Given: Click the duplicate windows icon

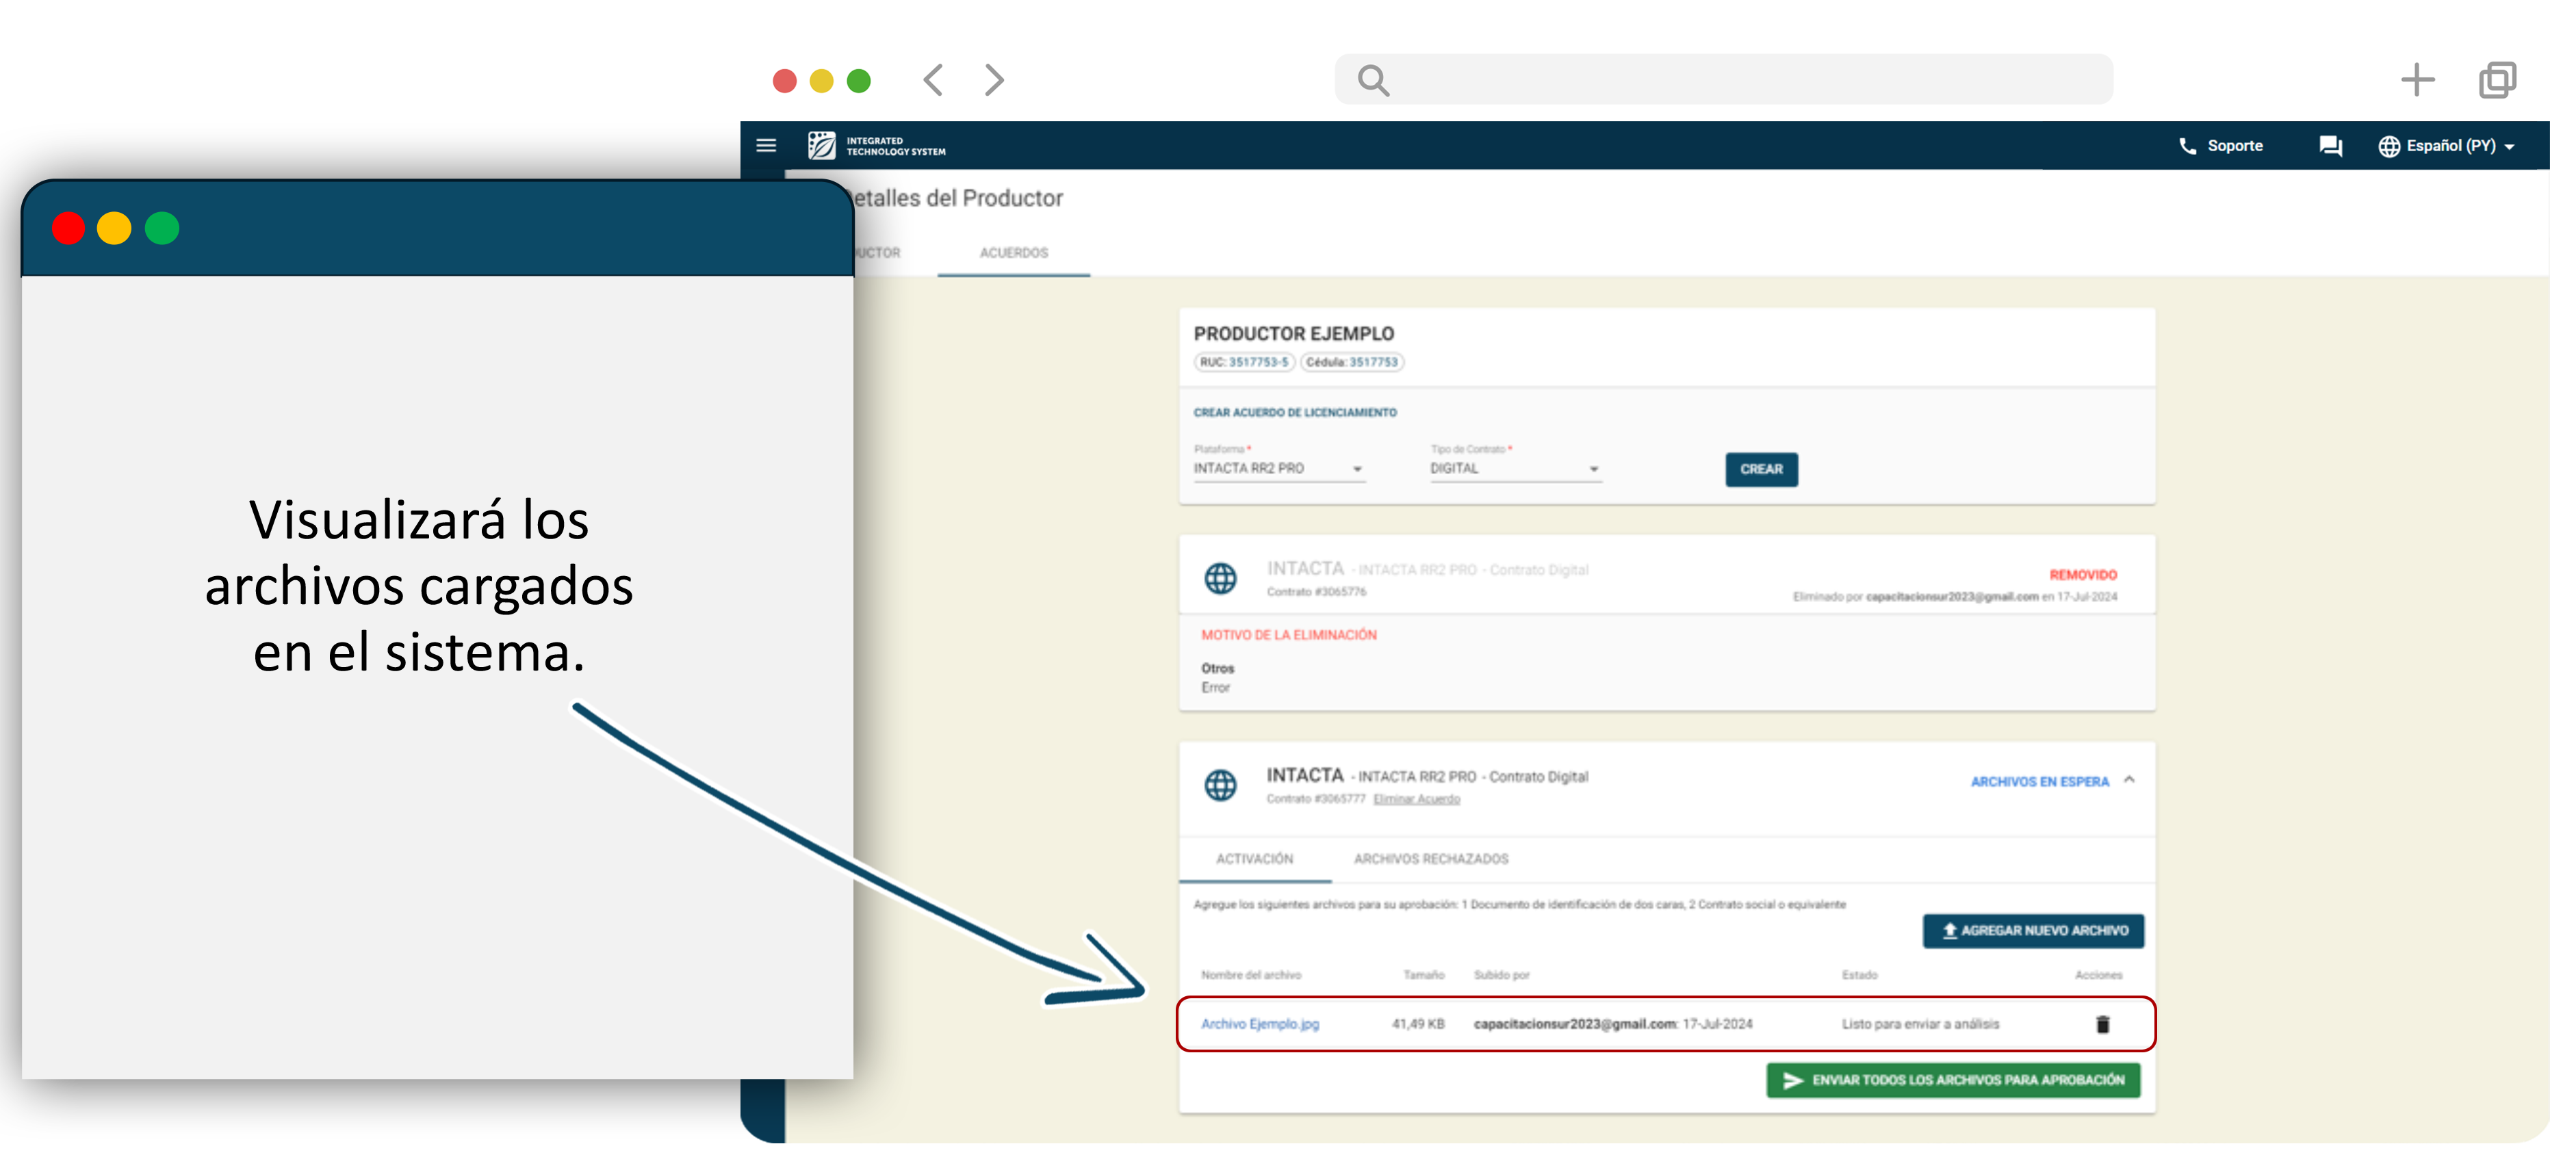Looking at the screenshot, I should pos(2497,80).
